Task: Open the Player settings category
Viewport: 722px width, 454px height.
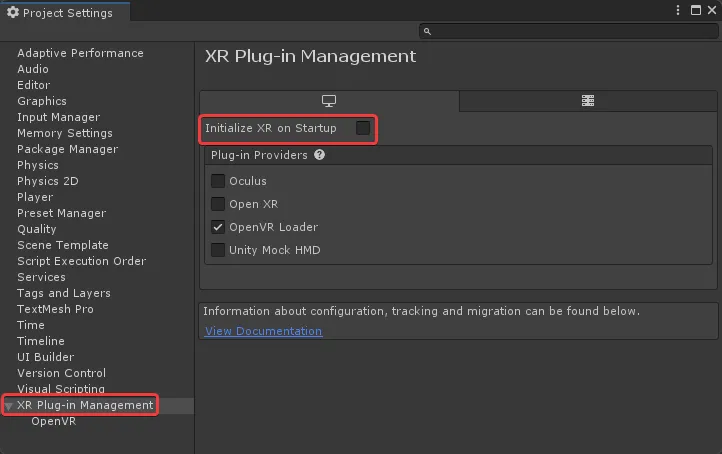Action: click(x=35, y=197)
